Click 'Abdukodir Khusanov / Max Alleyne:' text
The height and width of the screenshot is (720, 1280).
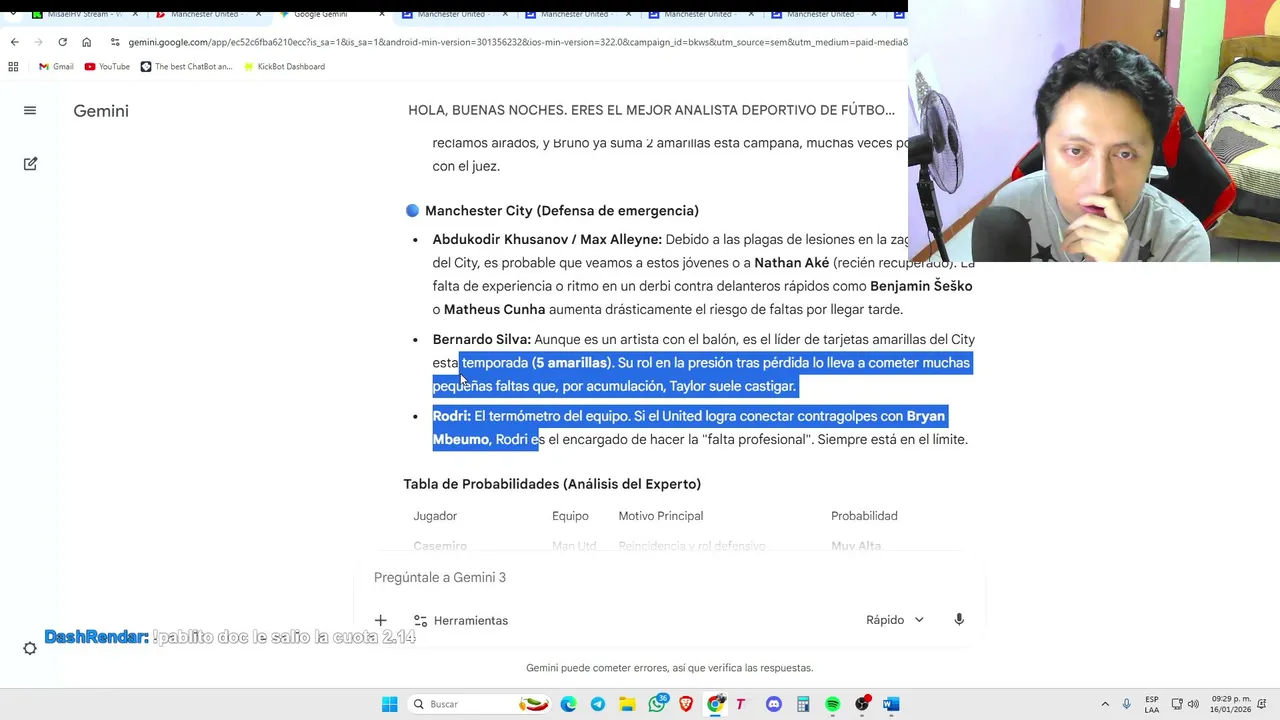pos(547,240)
